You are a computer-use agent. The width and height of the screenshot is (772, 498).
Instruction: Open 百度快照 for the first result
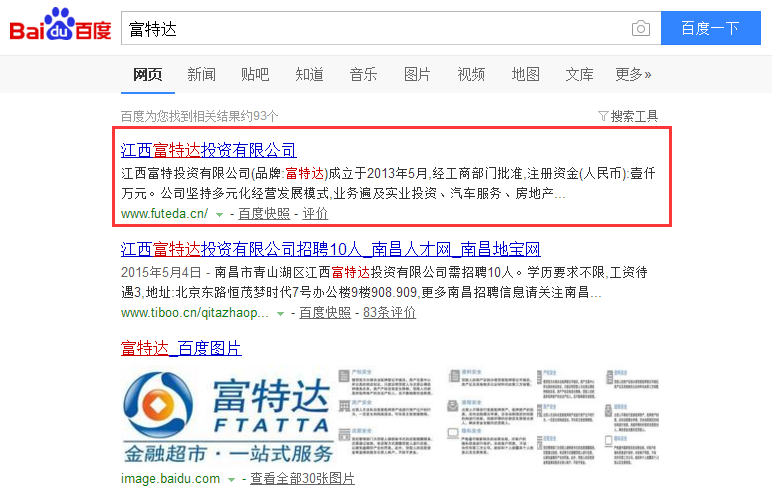265,214
